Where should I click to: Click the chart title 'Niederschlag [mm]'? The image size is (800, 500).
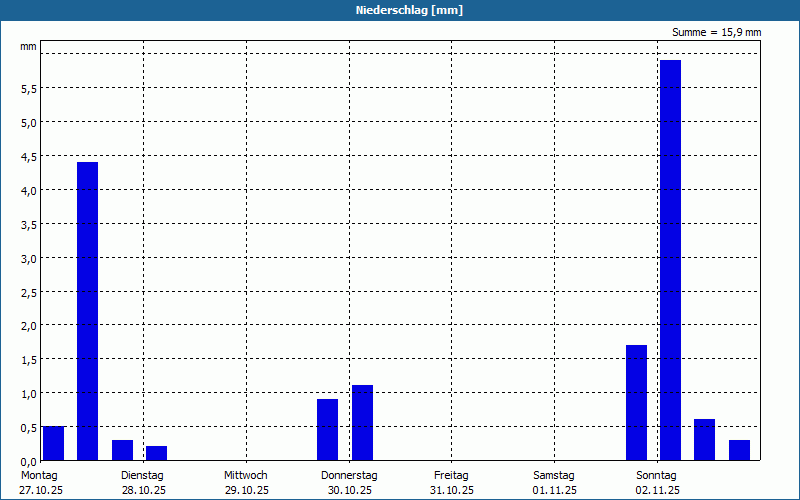click(409, 10)
